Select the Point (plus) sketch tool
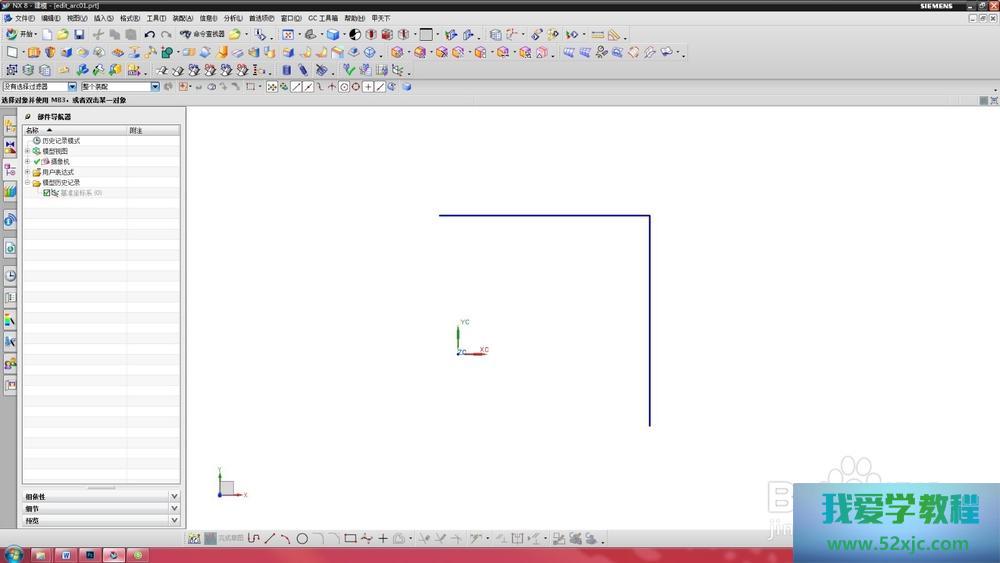Screen dimensions: 1000x563 383,539
